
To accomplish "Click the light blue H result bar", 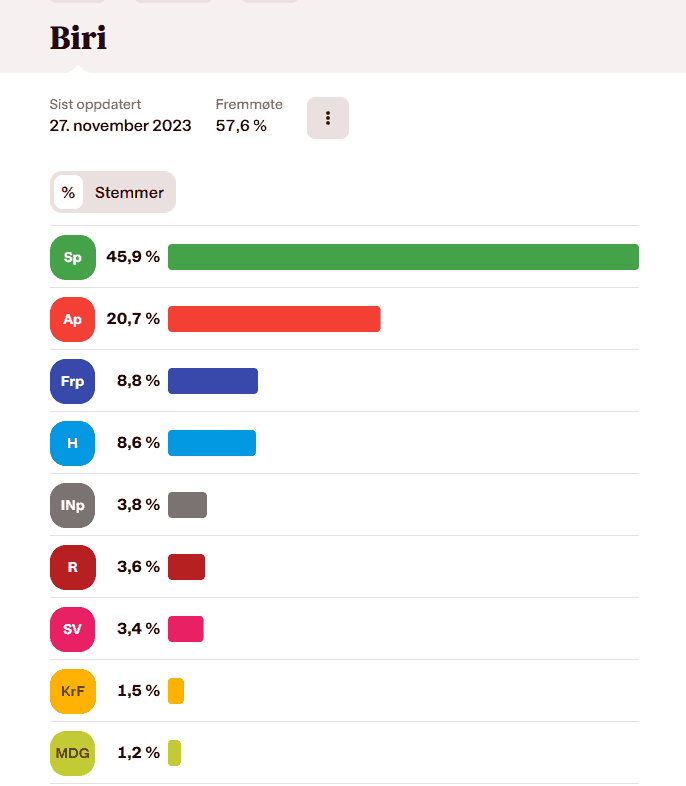I will click(x=212, y=443).
